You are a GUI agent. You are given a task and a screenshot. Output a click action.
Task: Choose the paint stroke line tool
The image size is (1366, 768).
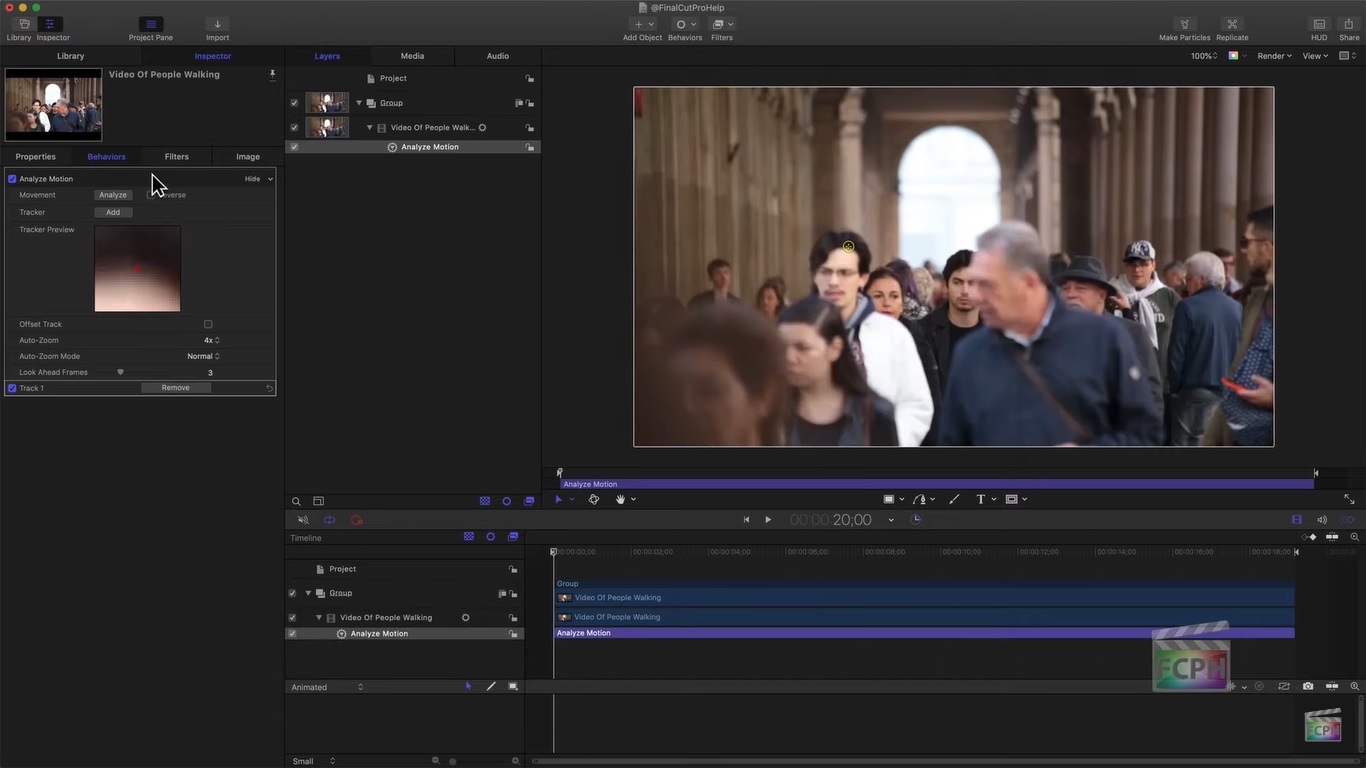coord(954,499)
